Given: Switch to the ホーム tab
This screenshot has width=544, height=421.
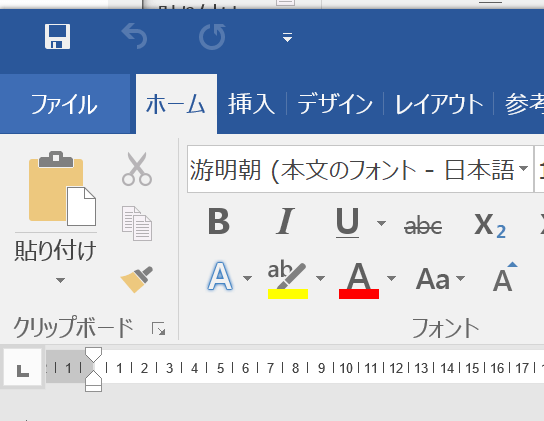Looking at the screenshot, I should point(176,104).
